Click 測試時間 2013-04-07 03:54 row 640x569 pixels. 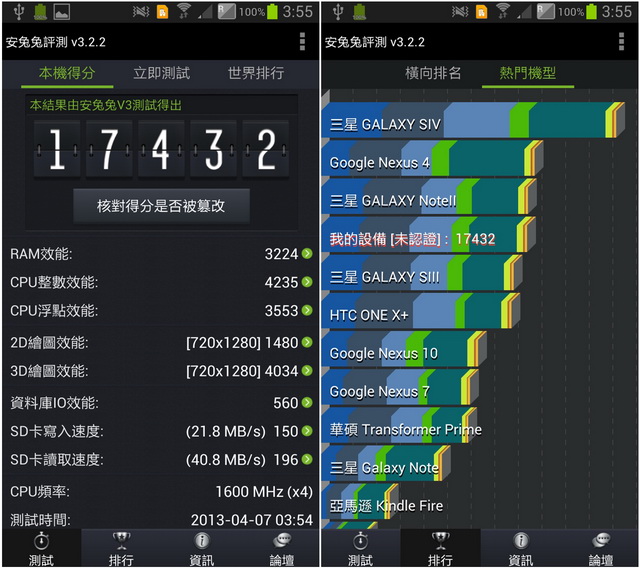click(161, 520)
